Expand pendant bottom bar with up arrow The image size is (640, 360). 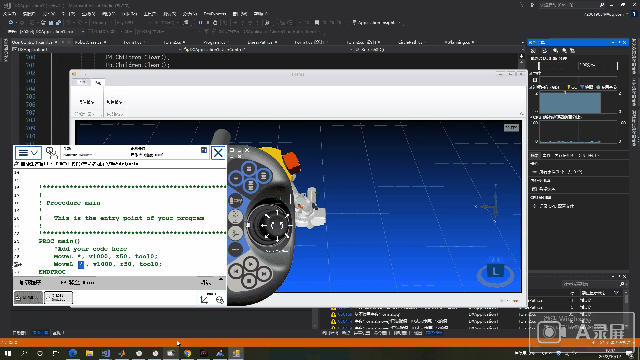point(221,279)
